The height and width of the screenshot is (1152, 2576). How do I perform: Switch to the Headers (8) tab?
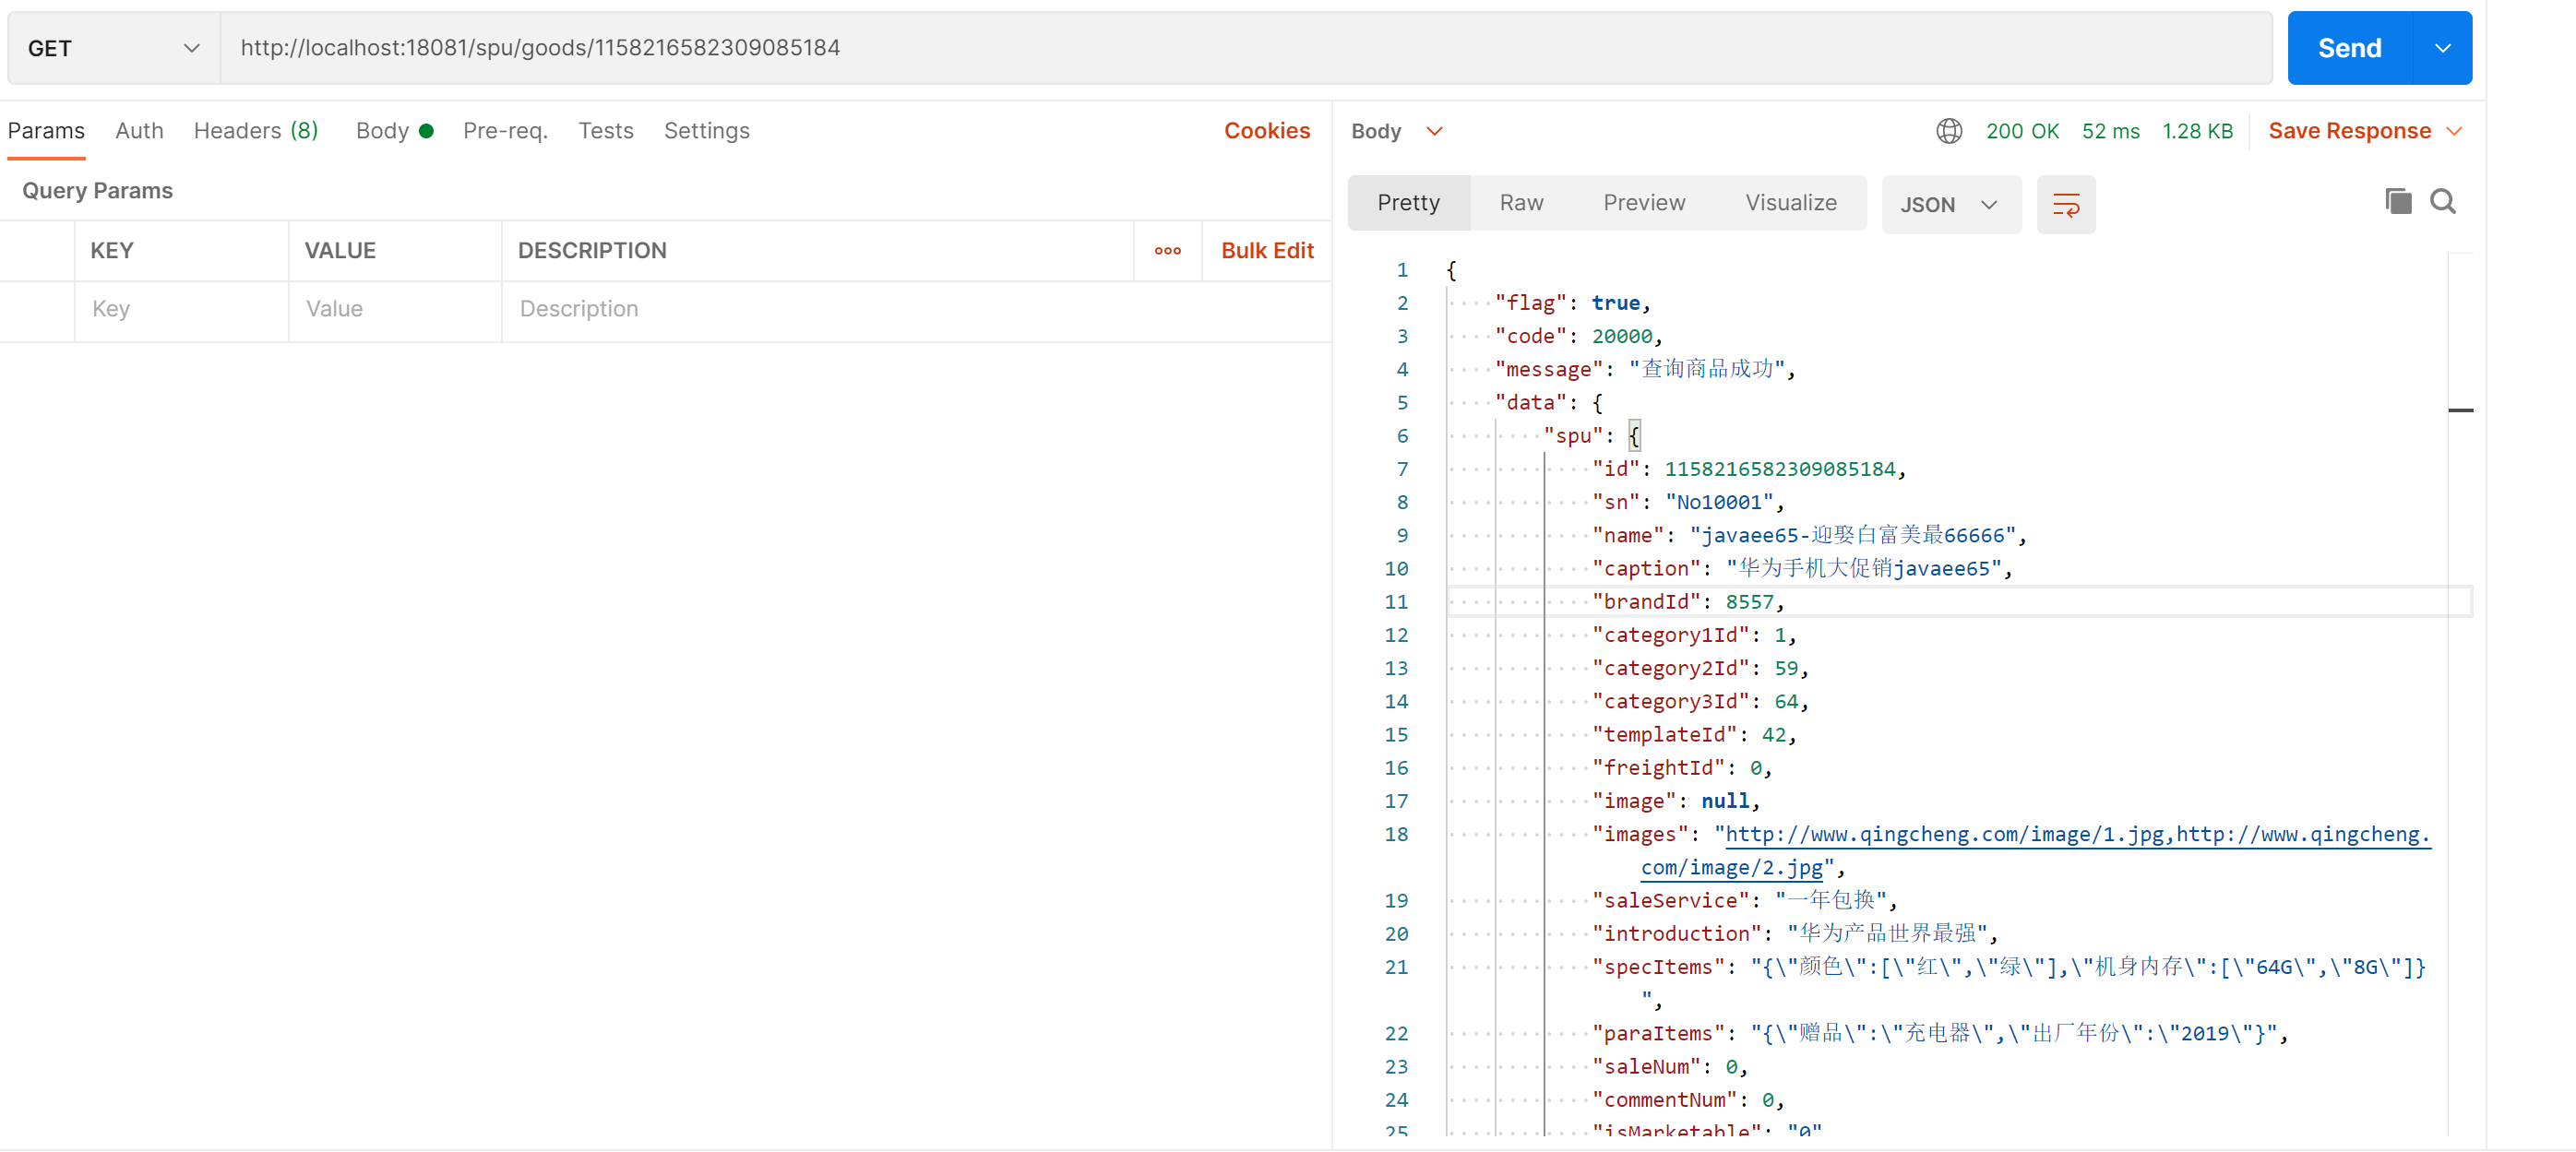tap(256, 131)
